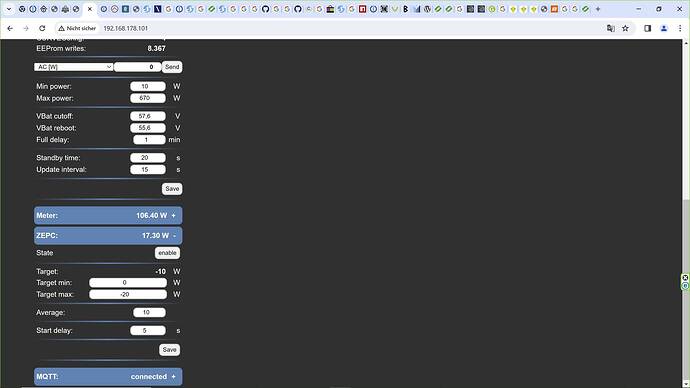
Task: Click the green circle overlay icon at right edge
Action: coord(685,286)
